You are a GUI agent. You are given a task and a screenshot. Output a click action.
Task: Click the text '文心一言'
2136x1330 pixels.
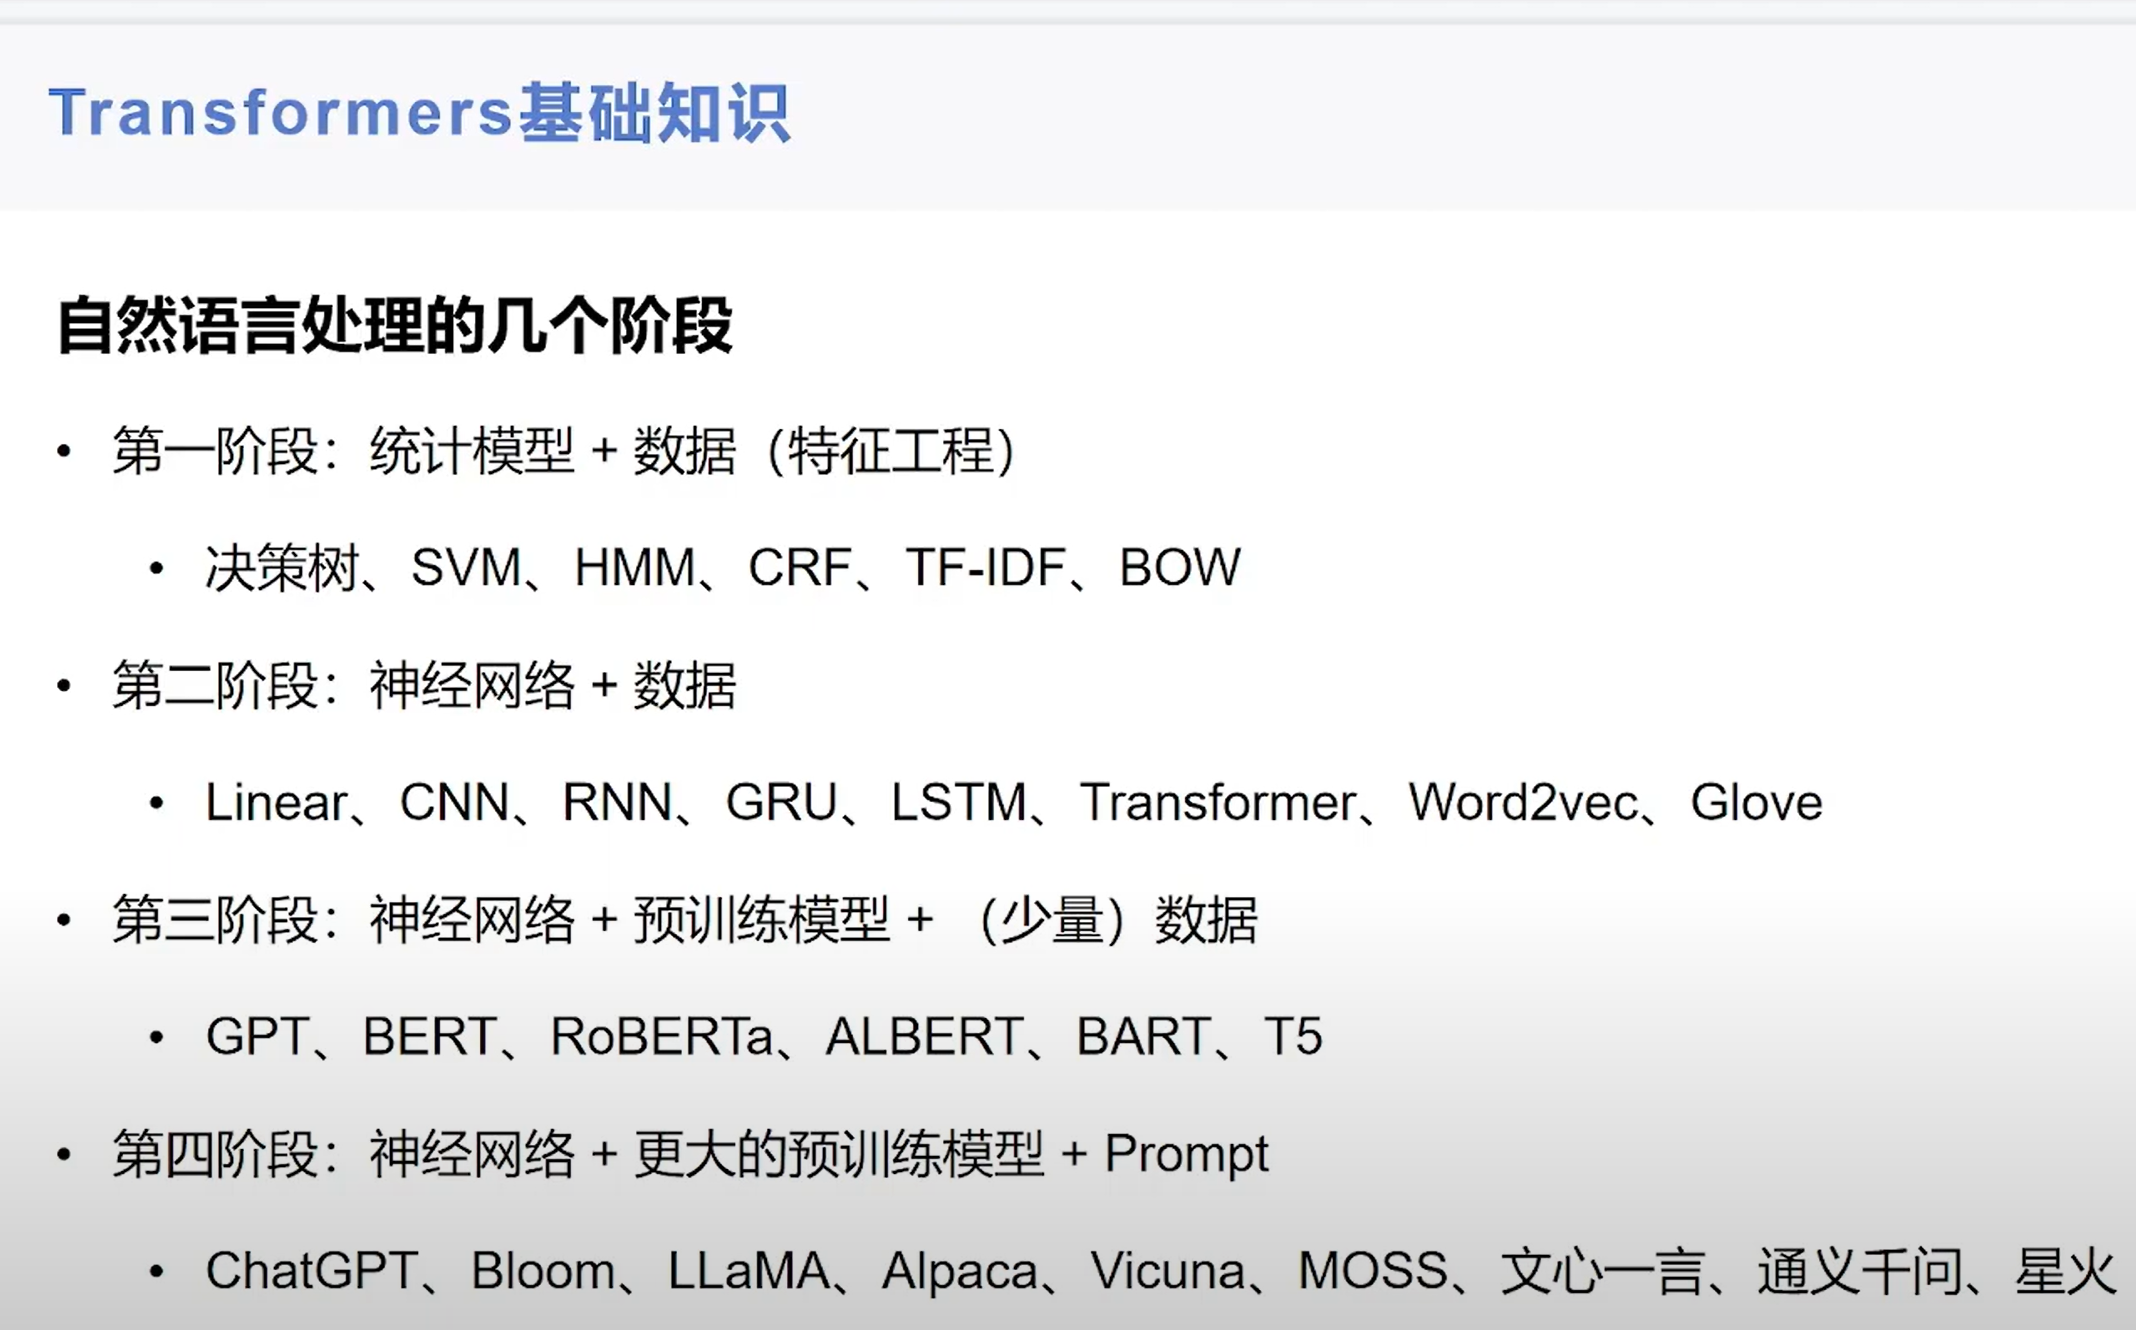click(x=1602, y=1271)
